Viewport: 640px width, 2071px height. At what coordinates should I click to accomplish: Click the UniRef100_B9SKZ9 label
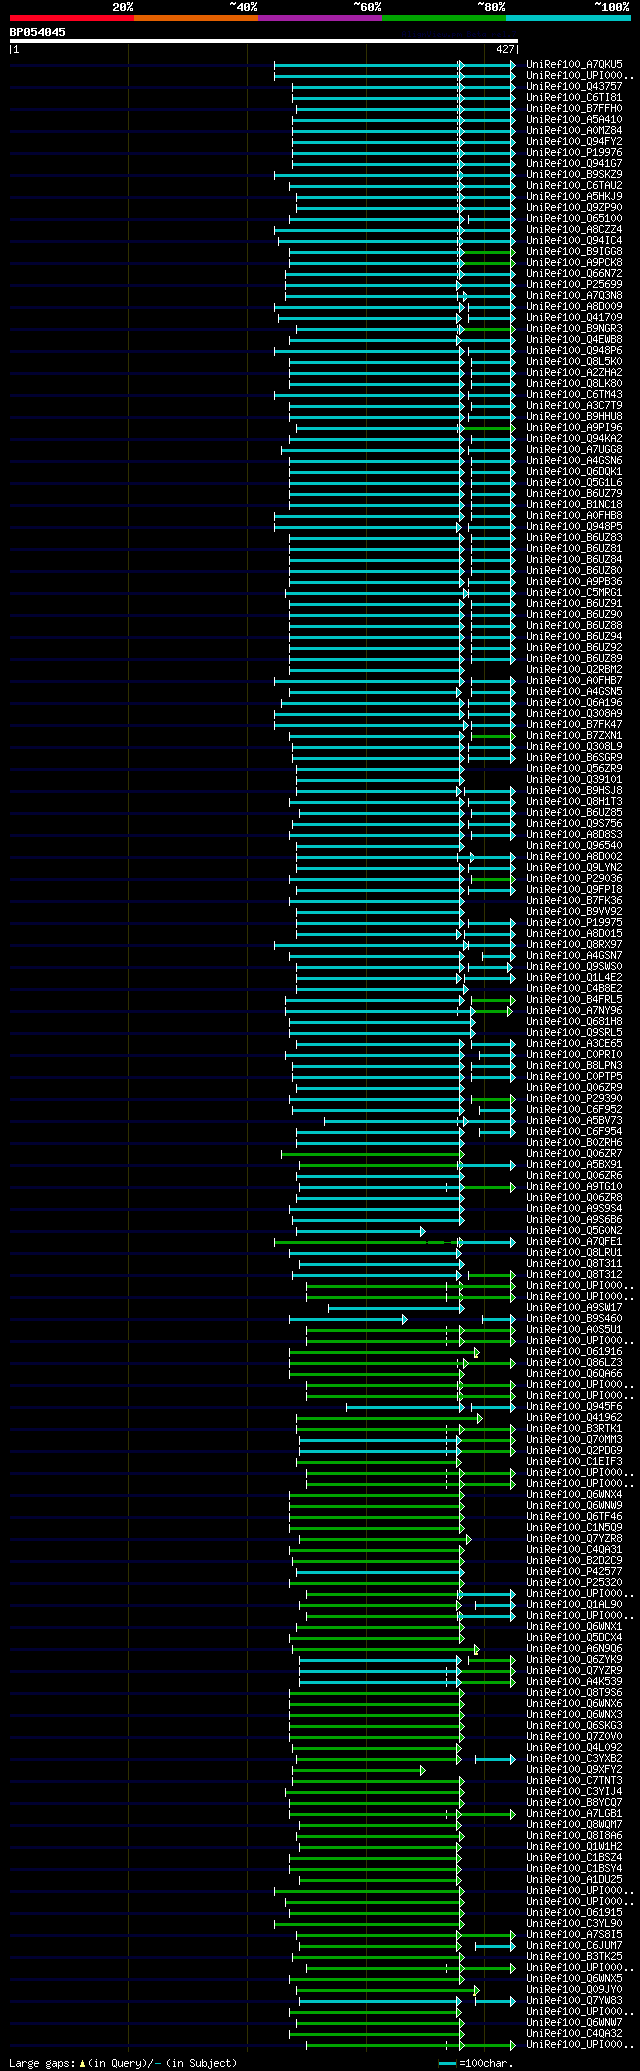[574, 174]
